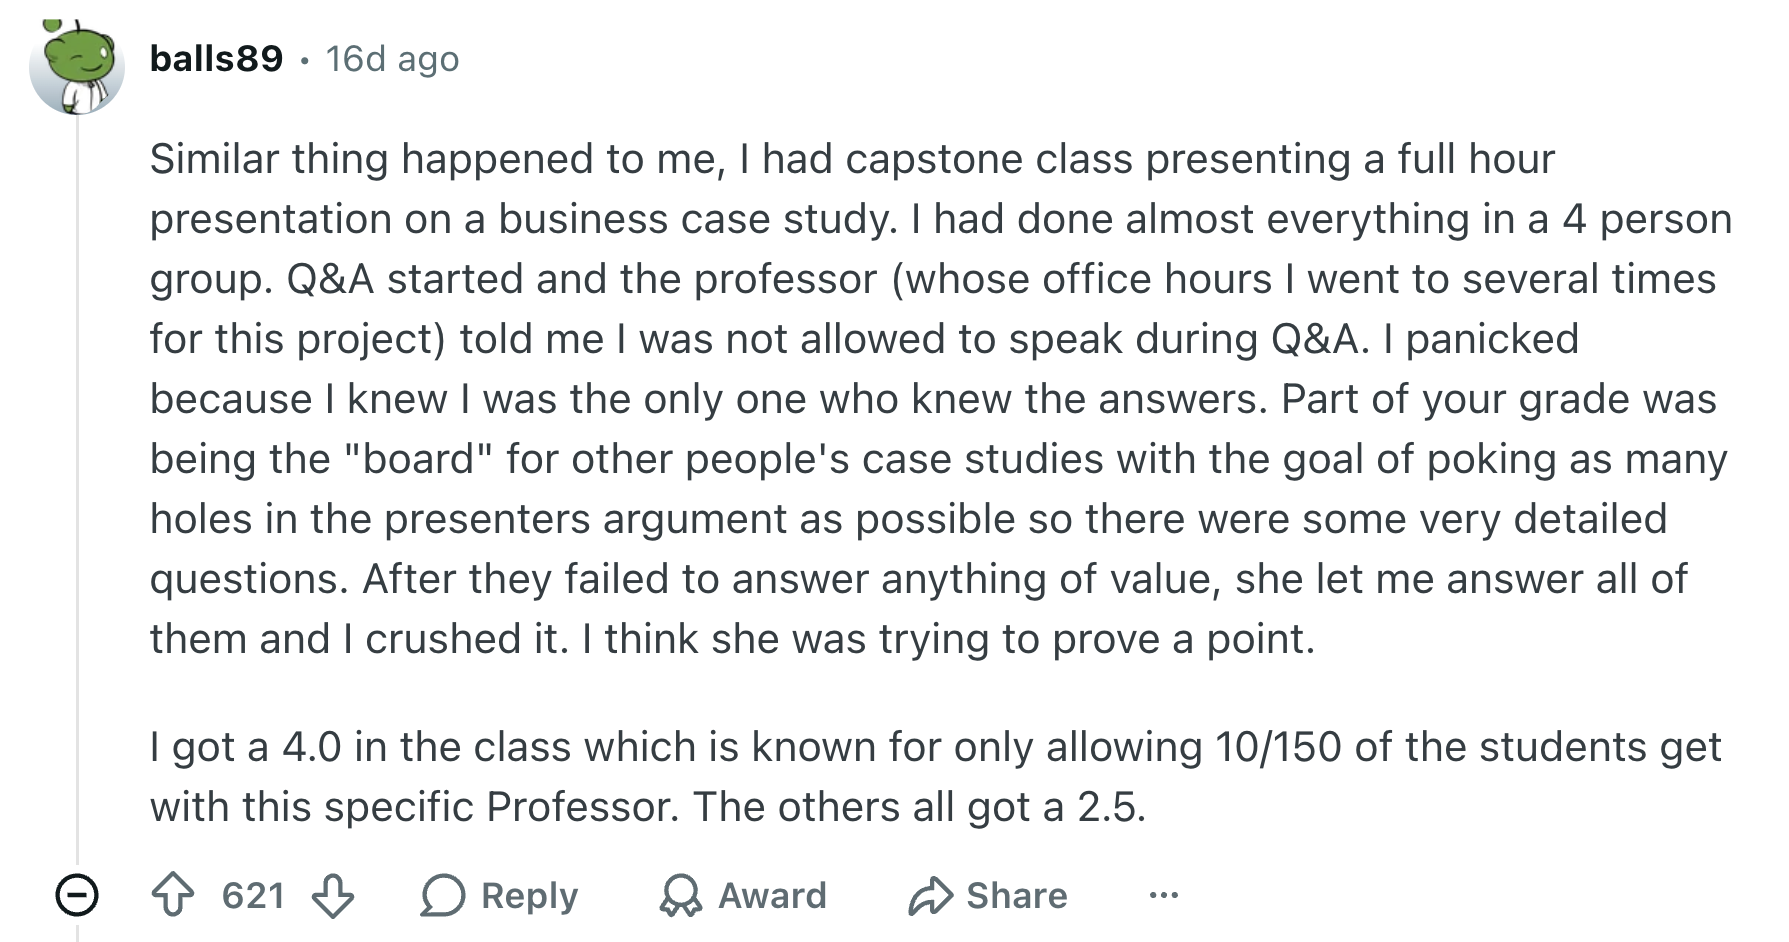Visit the balls89 username profile link
This screenshot has width=1789, height=942.
[216, 59]
